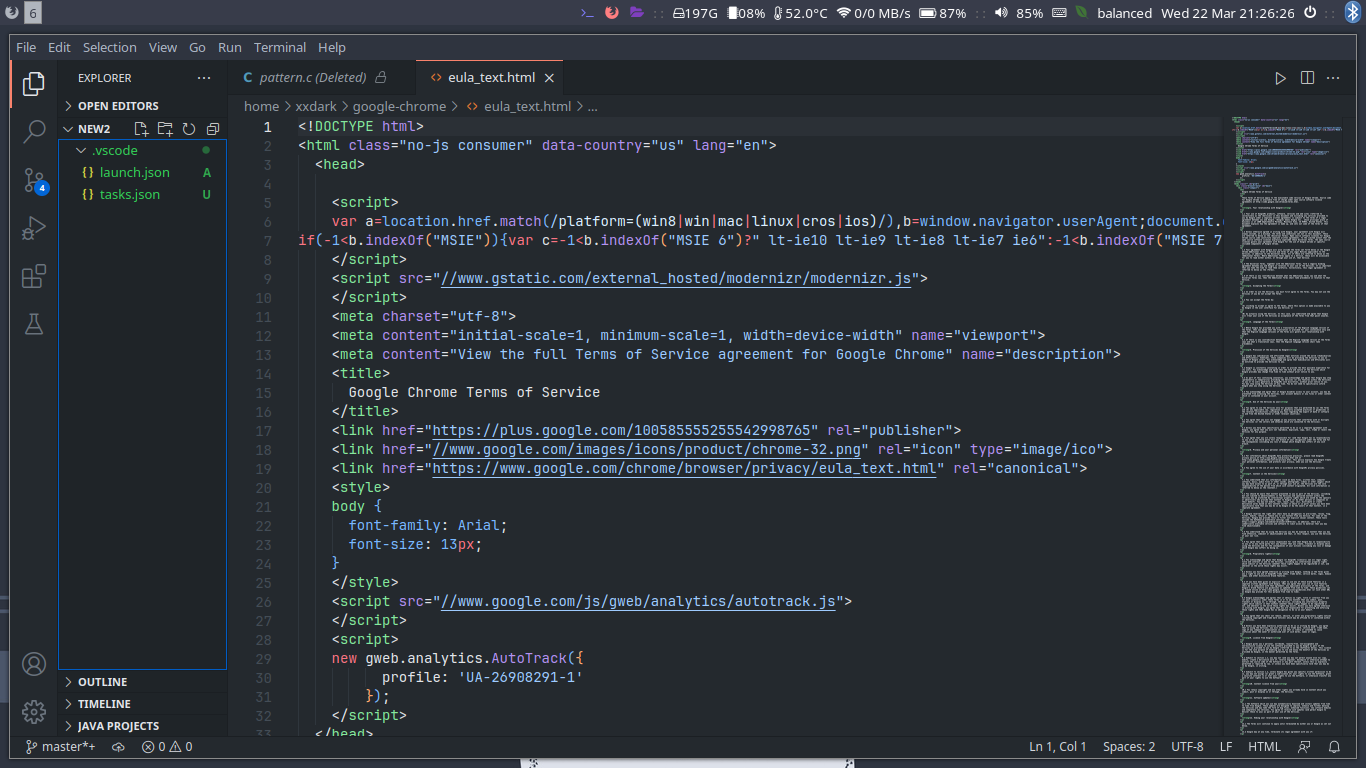The height and width of the screenshot is (768, 1366).
Task: Open breadcrumb ellipsis symbol dropdown
Action: (592, 106)
